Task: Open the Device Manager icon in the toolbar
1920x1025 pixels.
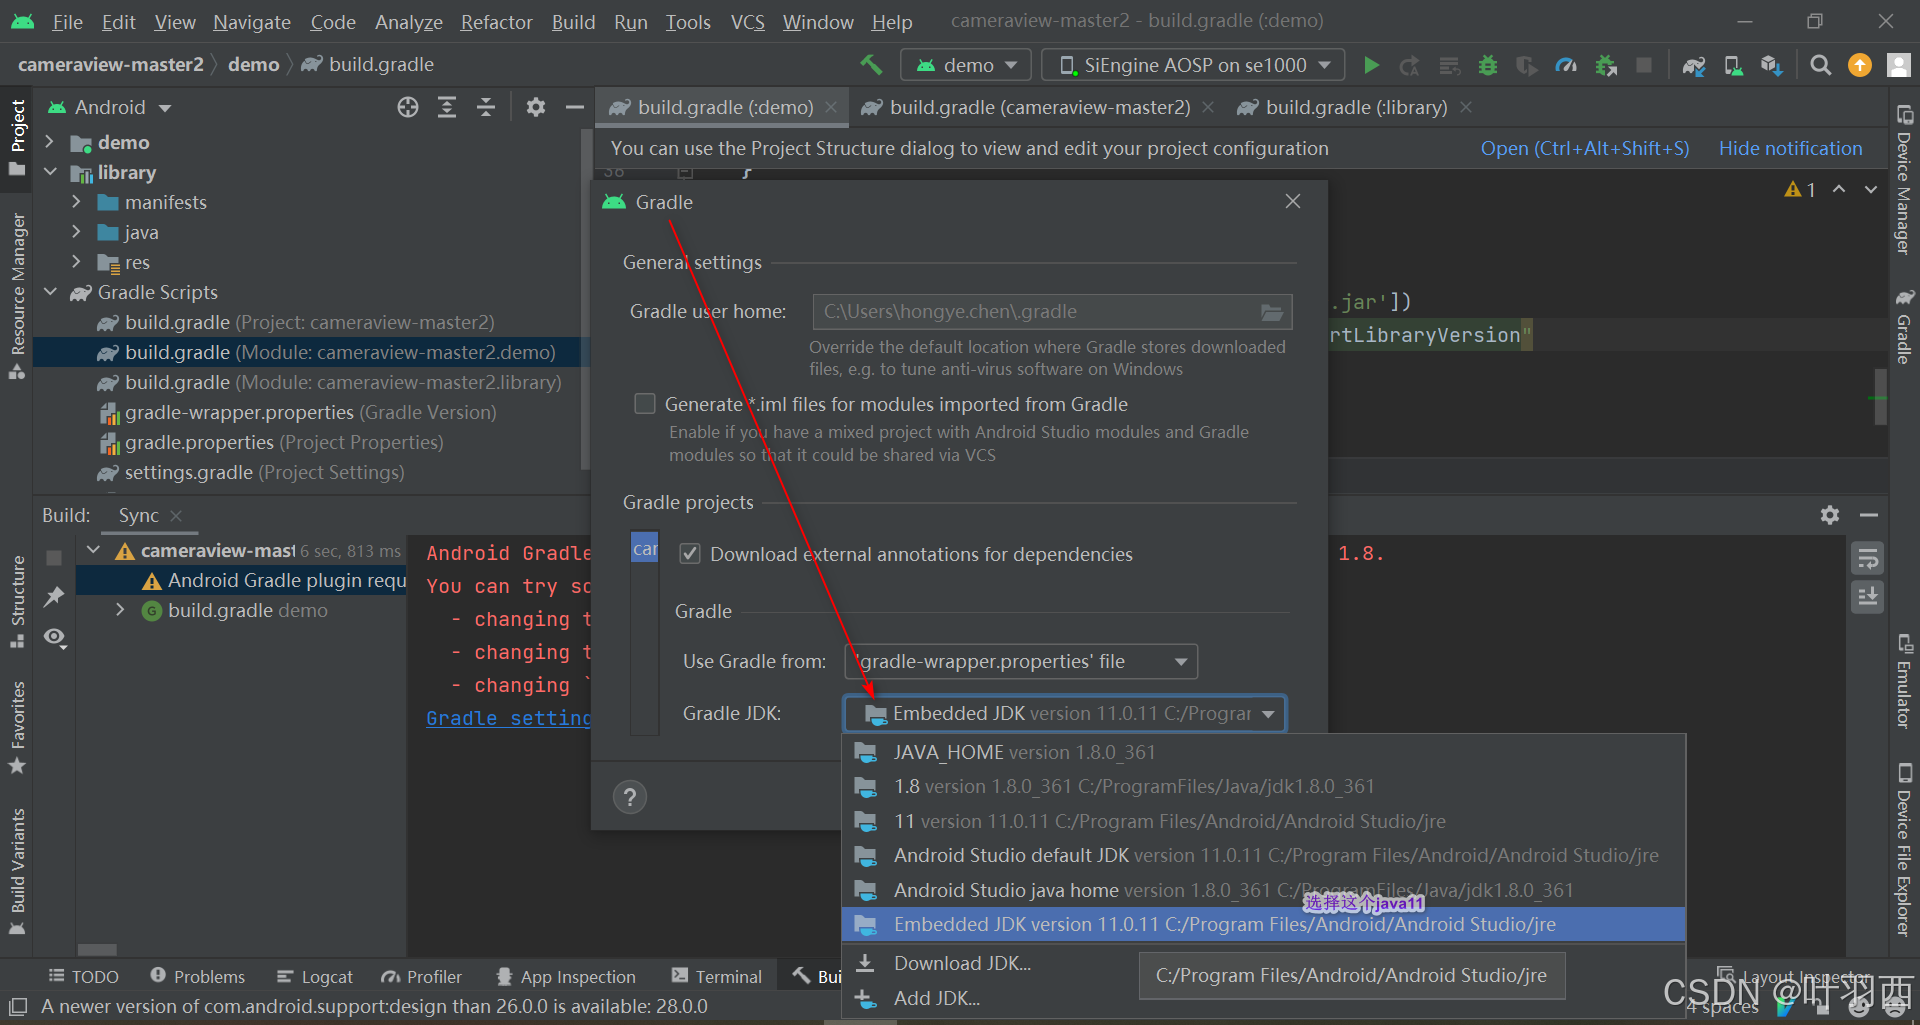Action: coord(1733,65)
